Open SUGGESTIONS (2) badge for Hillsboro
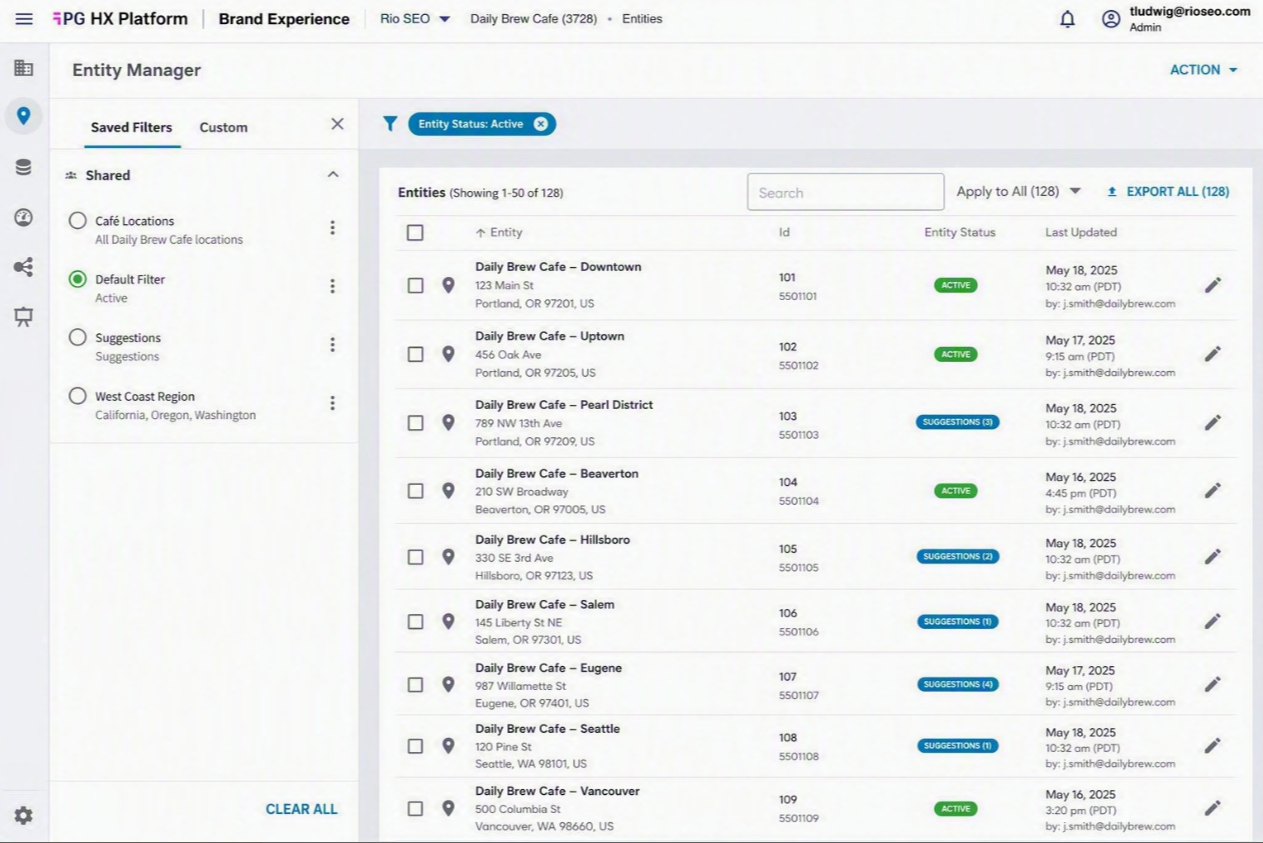Viewport: 1263px width, 843px height. pyautogui.click(x=957, y=557)
